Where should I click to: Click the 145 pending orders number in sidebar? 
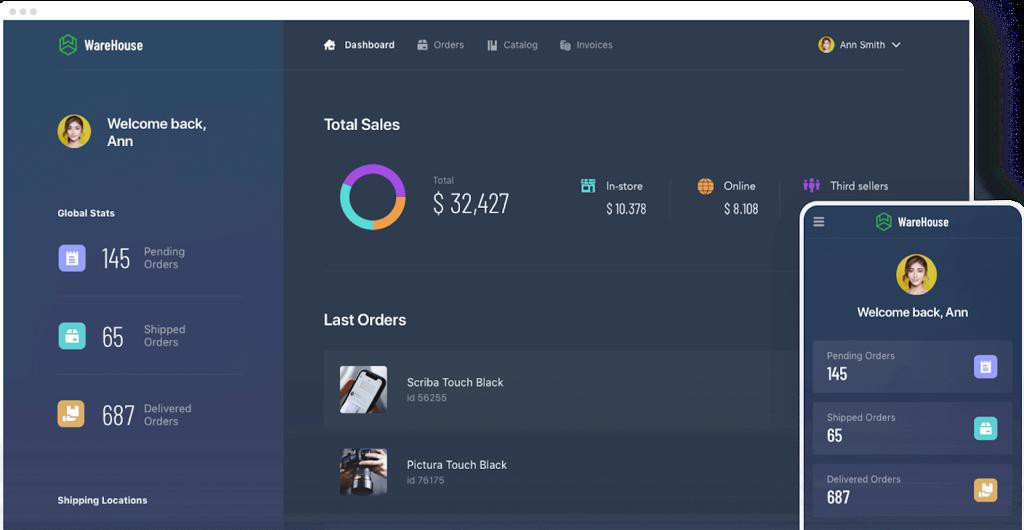116,258
